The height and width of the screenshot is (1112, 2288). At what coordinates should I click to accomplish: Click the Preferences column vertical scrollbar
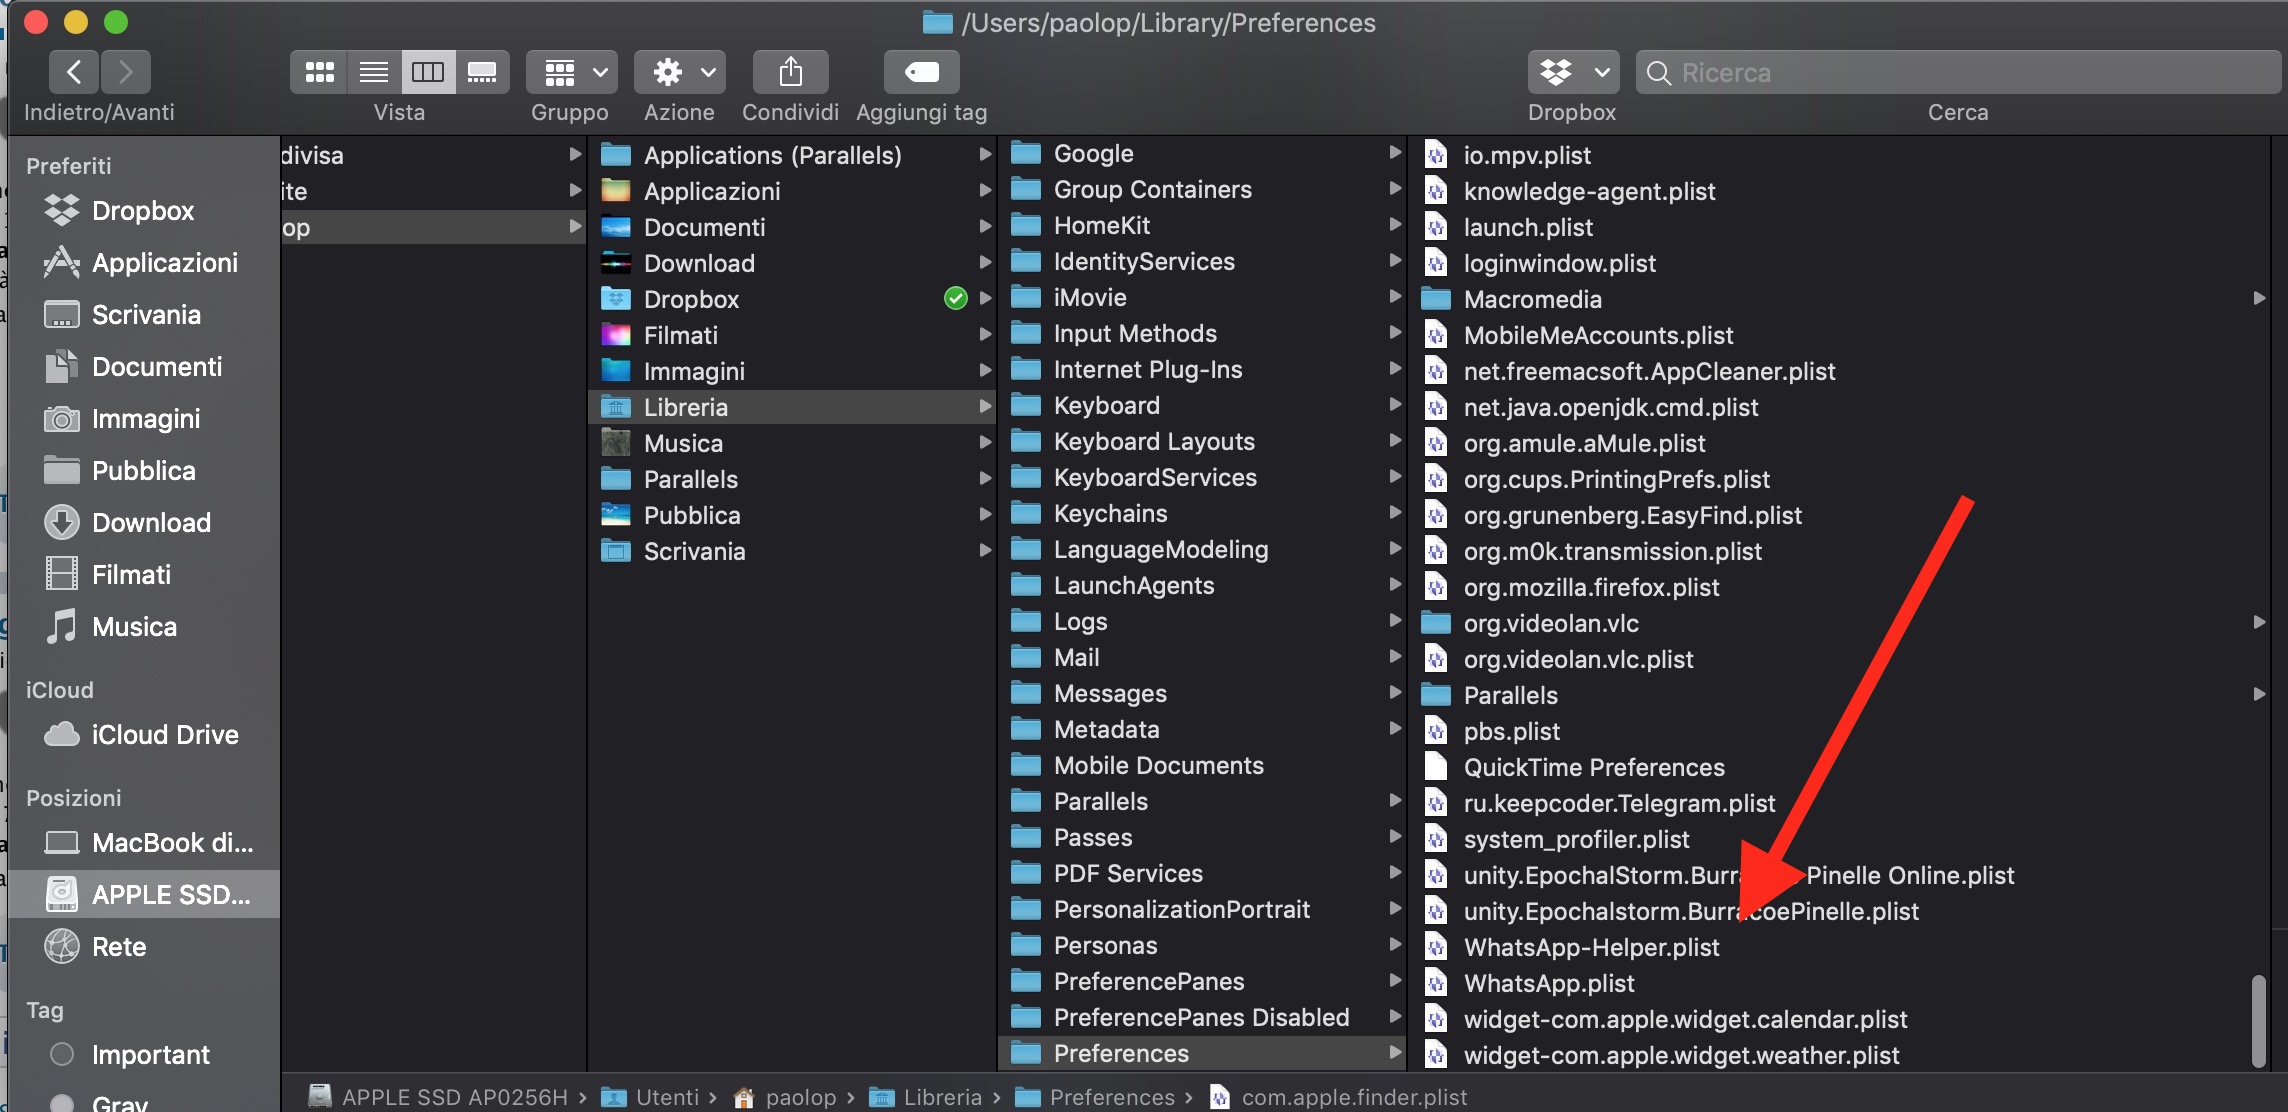[2258, 1021]
